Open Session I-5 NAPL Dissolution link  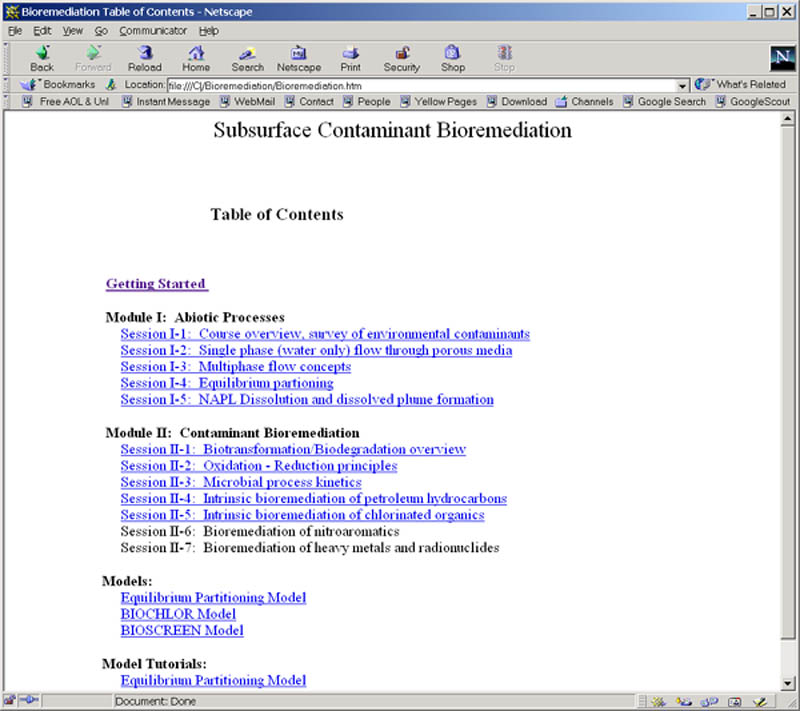click(307, 399)
